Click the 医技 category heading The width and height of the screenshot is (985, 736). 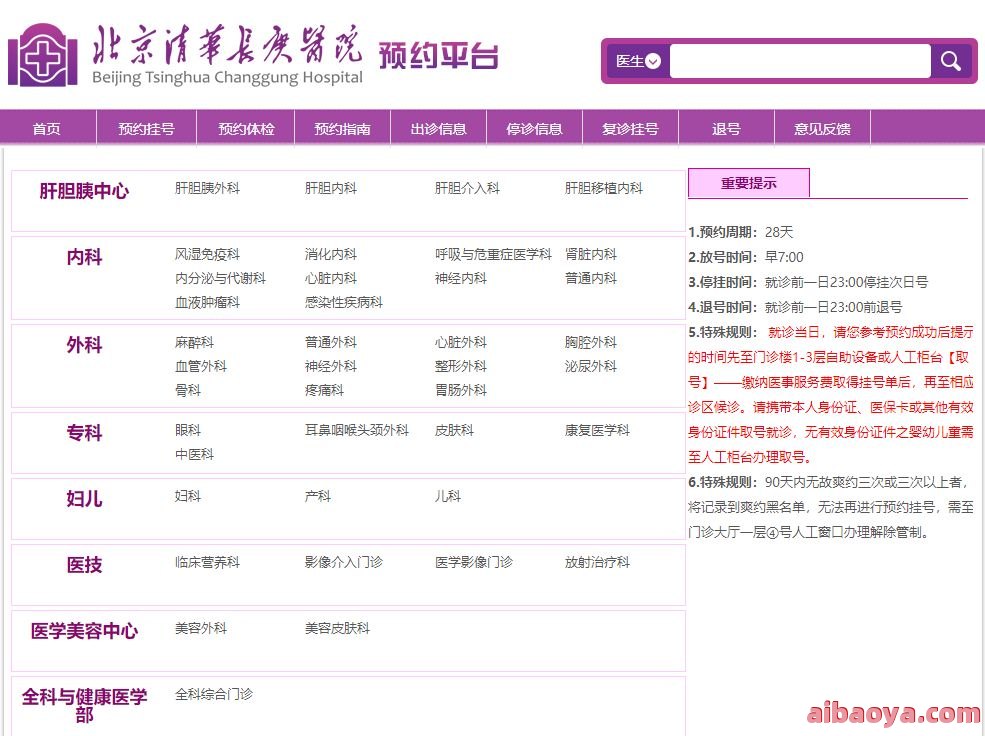[84, 565]
